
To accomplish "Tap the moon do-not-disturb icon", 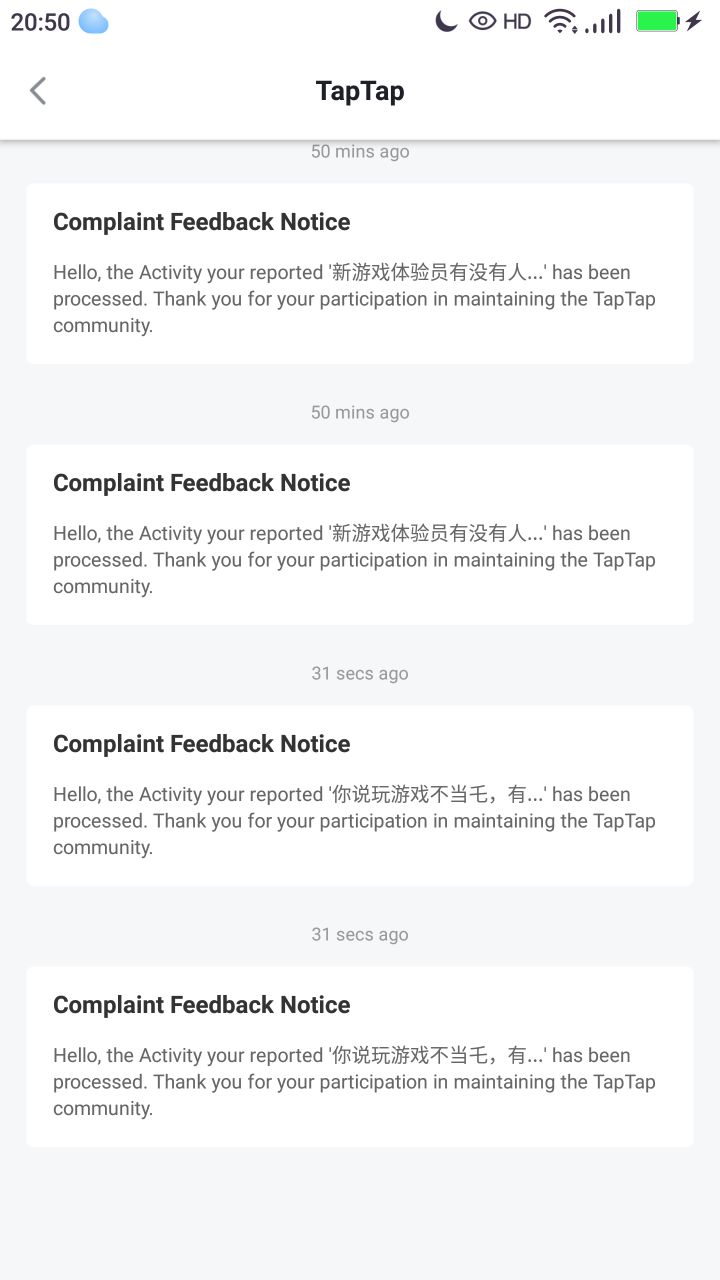I will click(x=446, y=21).
